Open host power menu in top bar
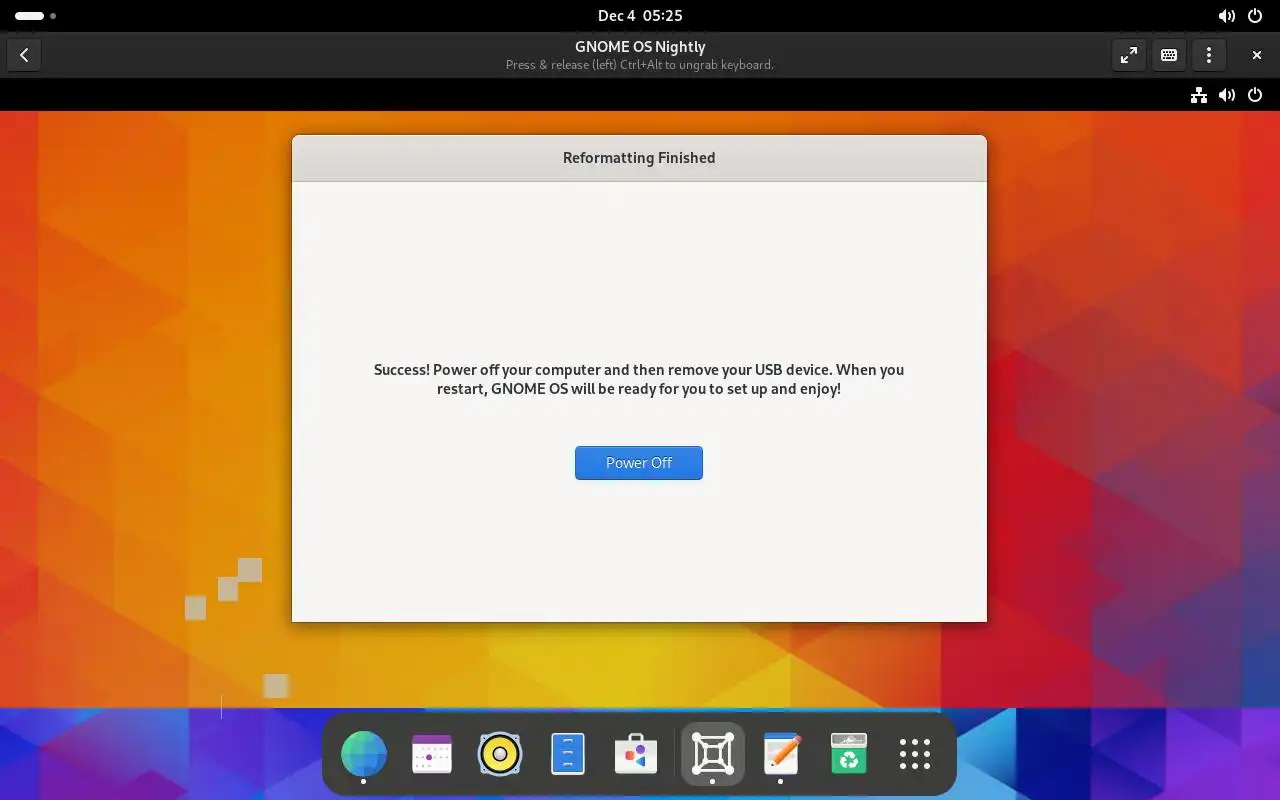 [1255, 16]
